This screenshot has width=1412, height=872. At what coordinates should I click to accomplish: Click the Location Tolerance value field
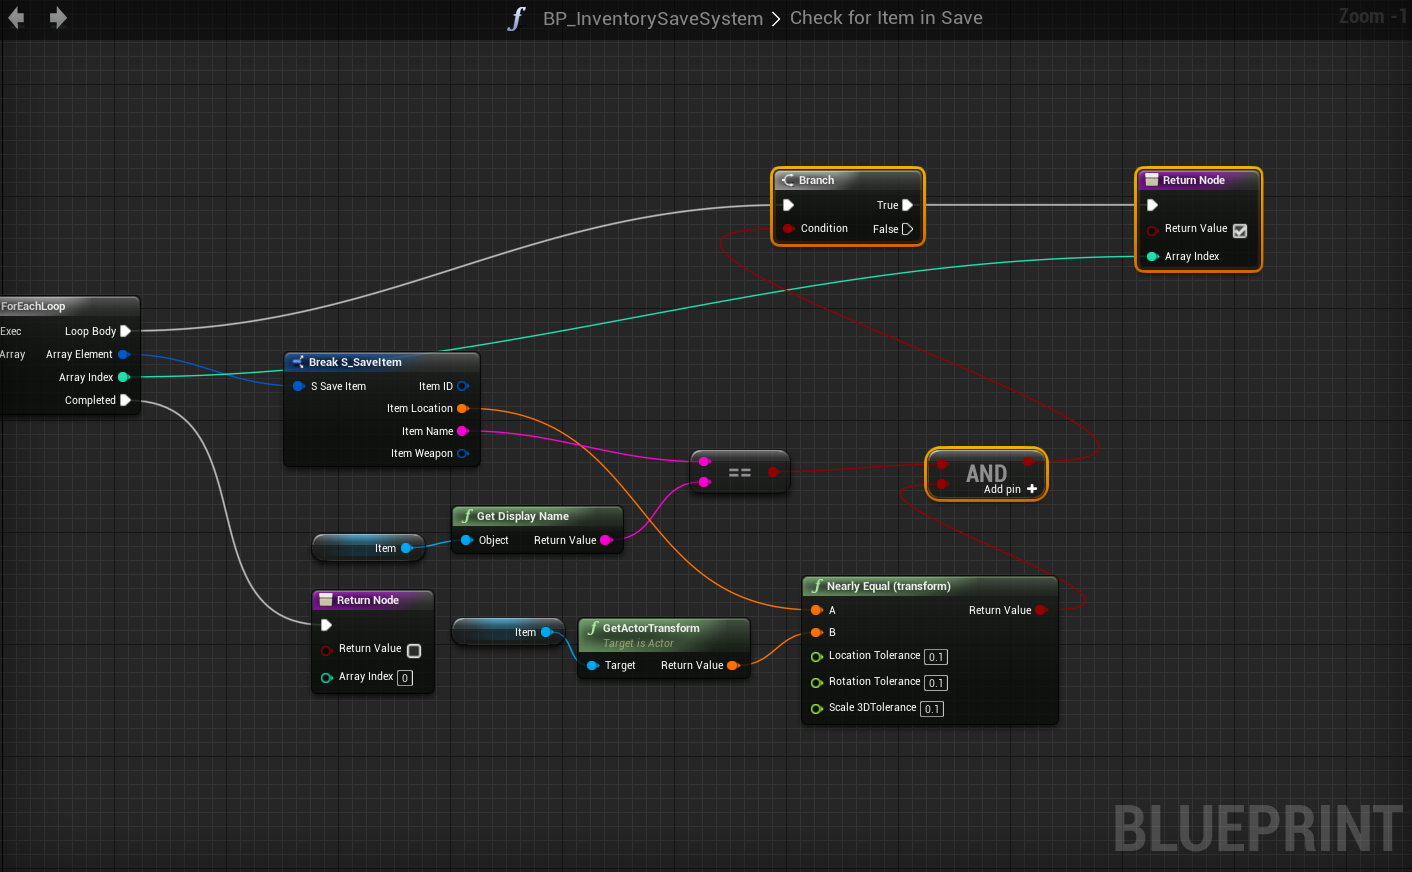935,657
